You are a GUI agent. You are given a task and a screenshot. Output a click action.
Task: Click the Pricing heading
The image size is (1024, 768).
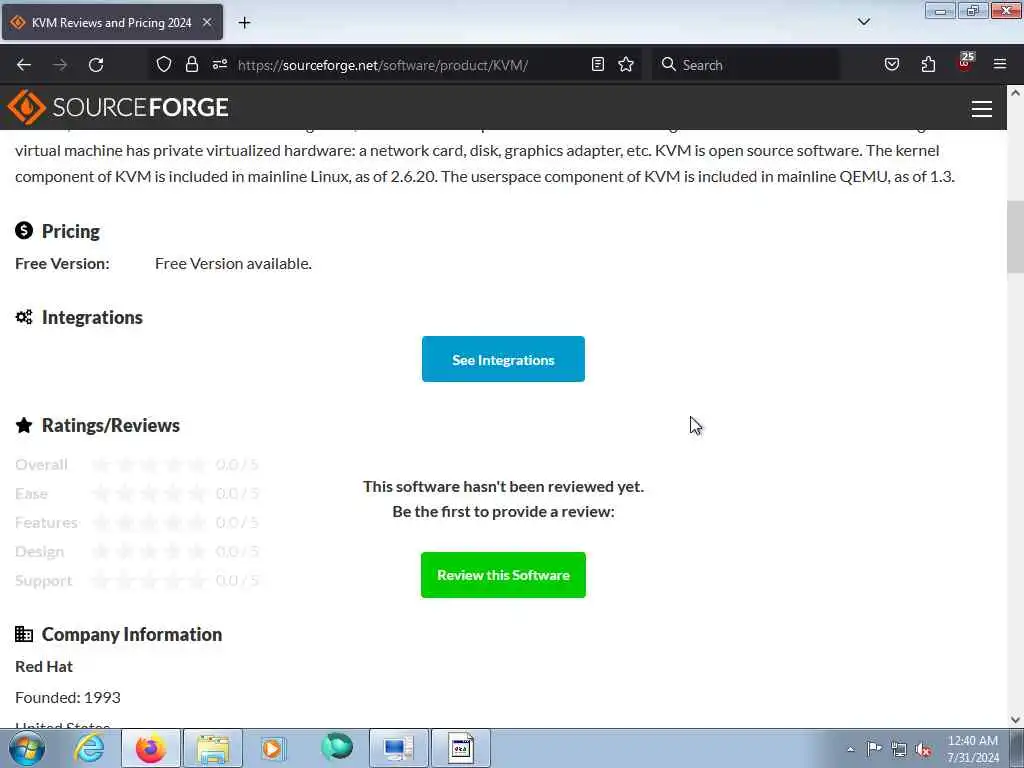(x=71, y=231)
